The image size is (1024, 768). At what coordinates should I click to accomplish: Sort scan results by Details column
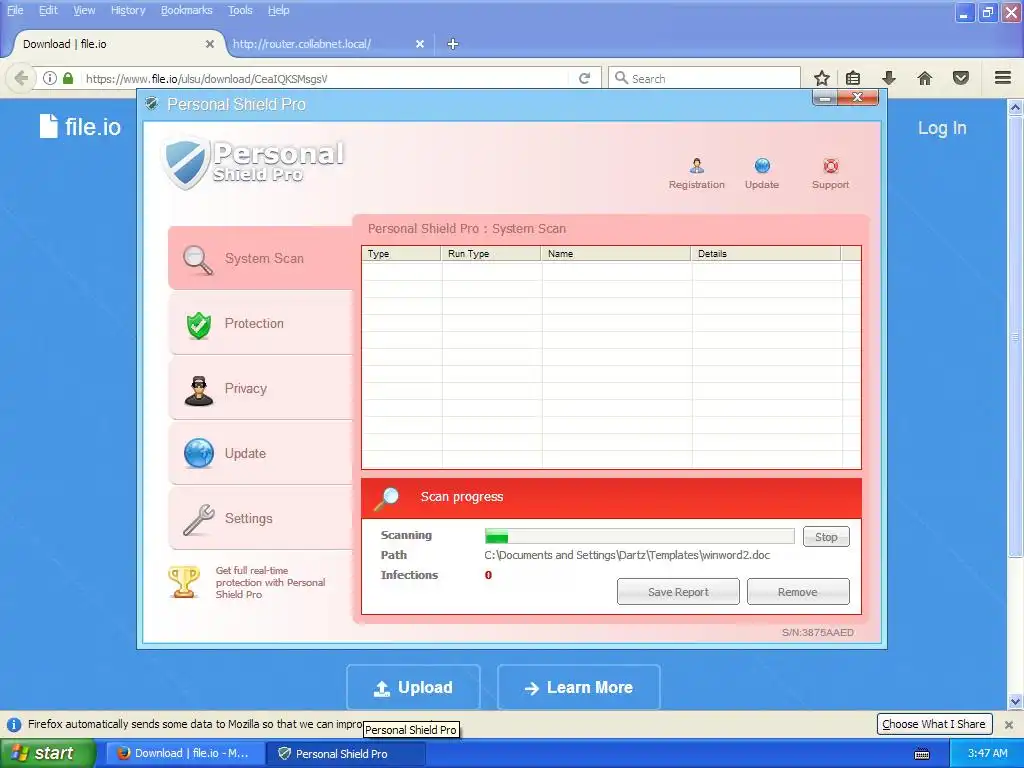(x=765, y=253)
